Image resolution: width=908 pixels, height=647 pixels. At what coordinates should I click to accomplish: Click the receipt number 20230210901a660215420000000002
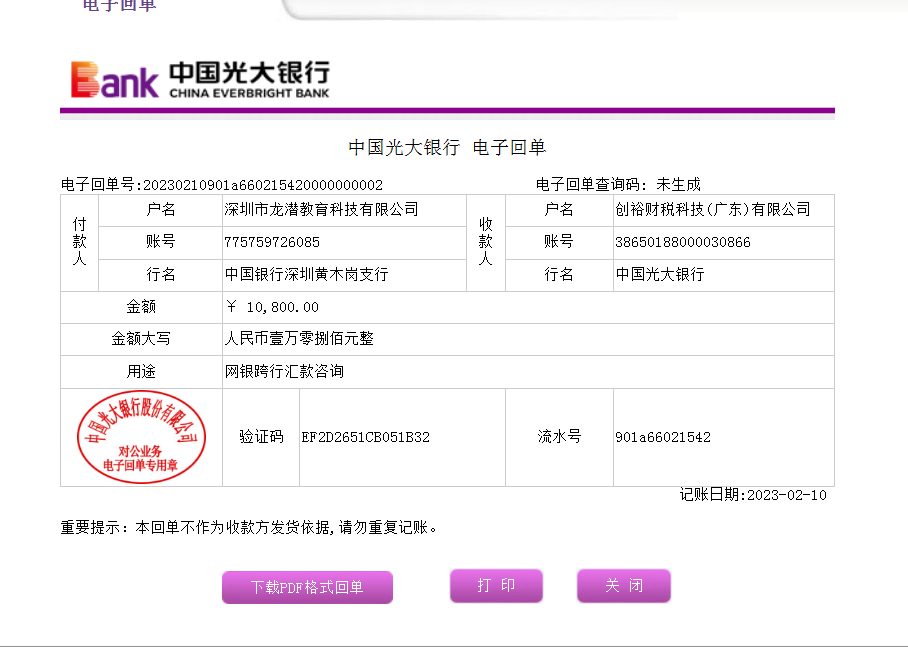point(263,185)
